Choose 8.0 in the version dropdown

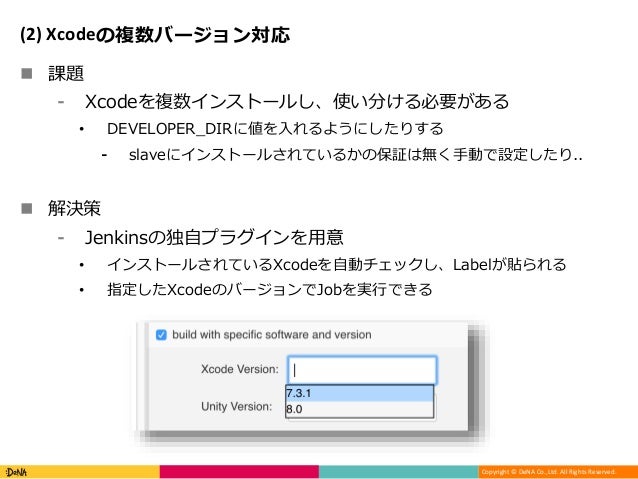[x=360, y=409]
